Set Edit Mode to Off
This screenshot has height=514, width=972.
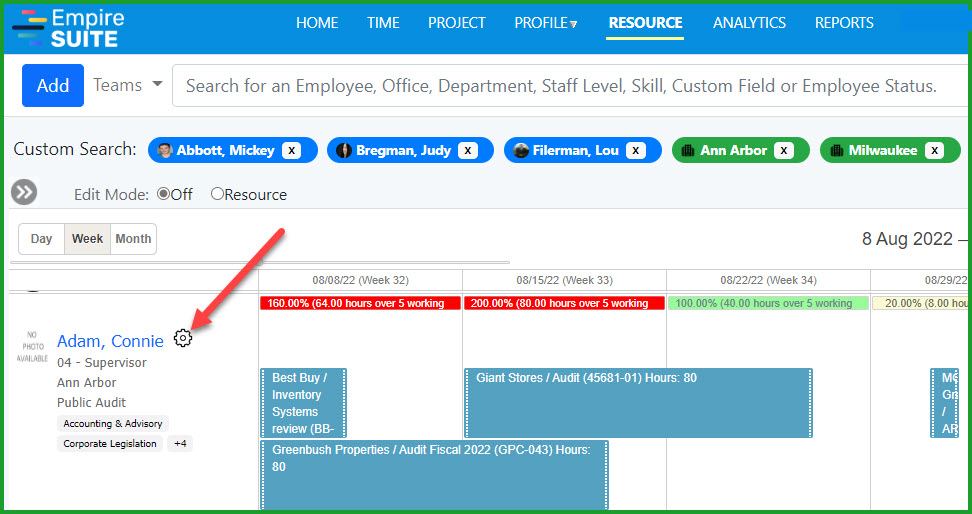tap(164, 194)
